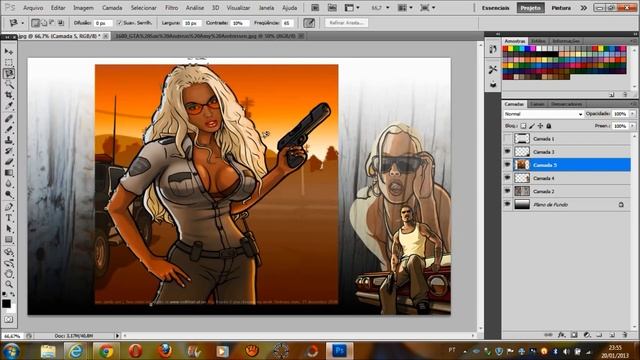The width and height of the screenshot is (640, 360).
Task: Select the Gradient tool
Action: [x=9, y=173]
